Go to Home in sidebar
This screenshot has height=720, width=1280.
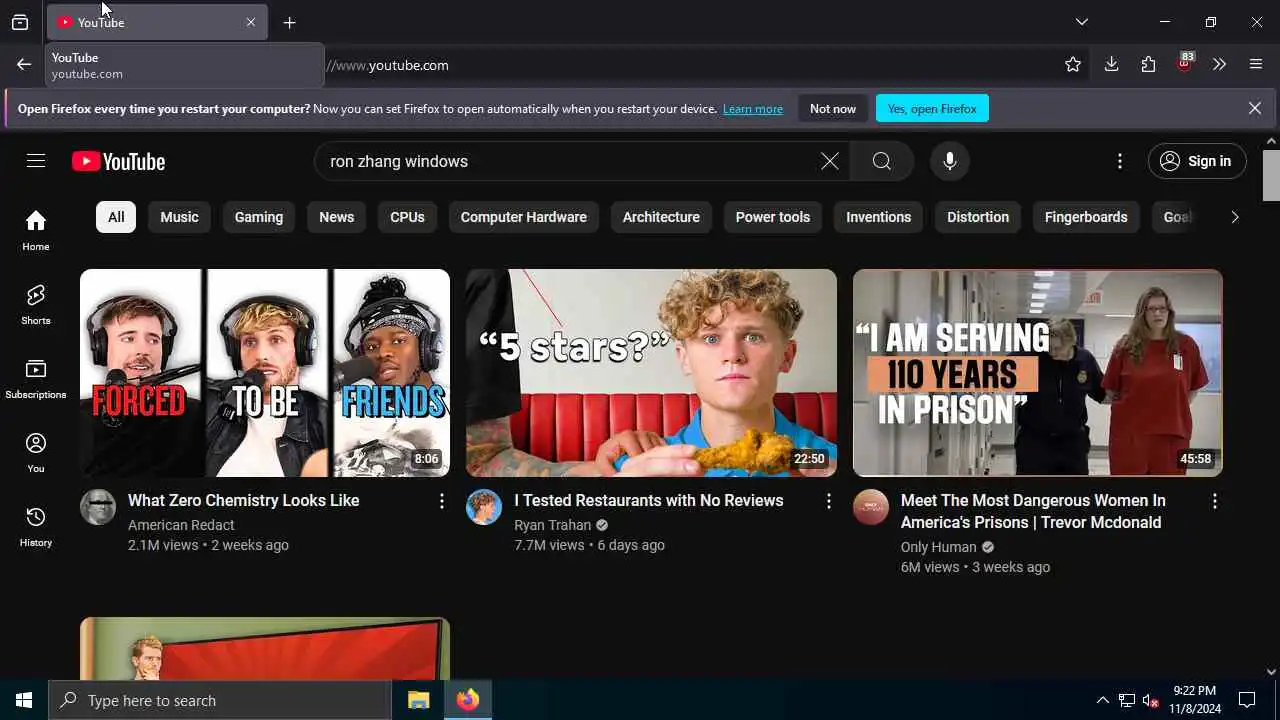pyautogui.click(x=36, y=230)
